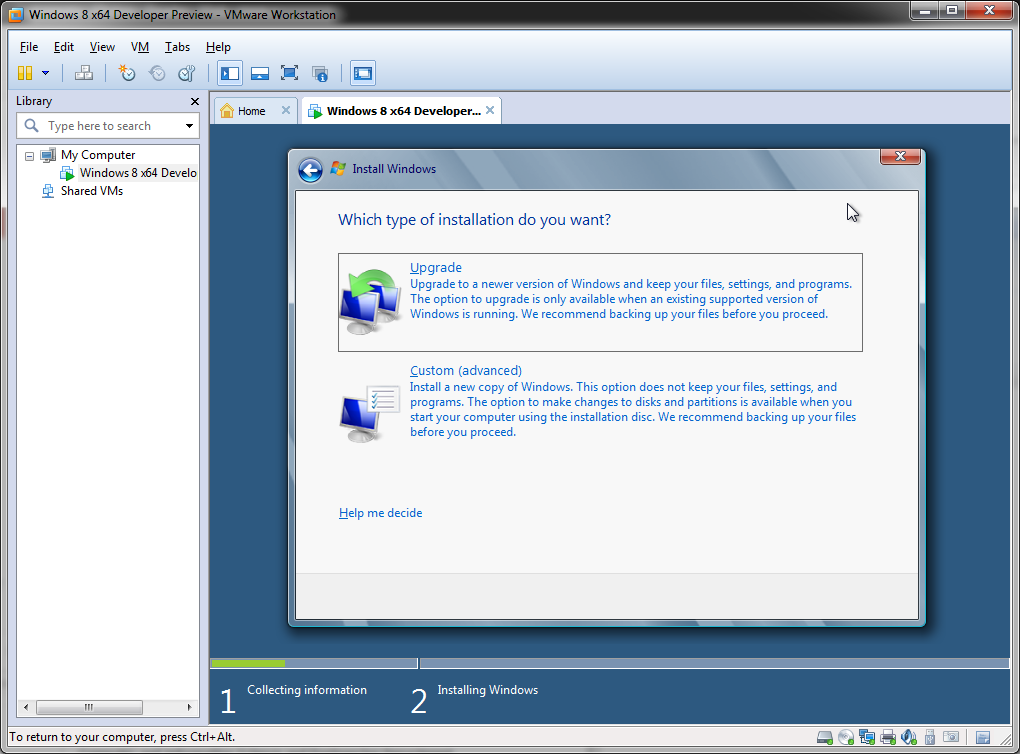Close the Library panel
The image size is (1020, 754).
pos(195,101)
